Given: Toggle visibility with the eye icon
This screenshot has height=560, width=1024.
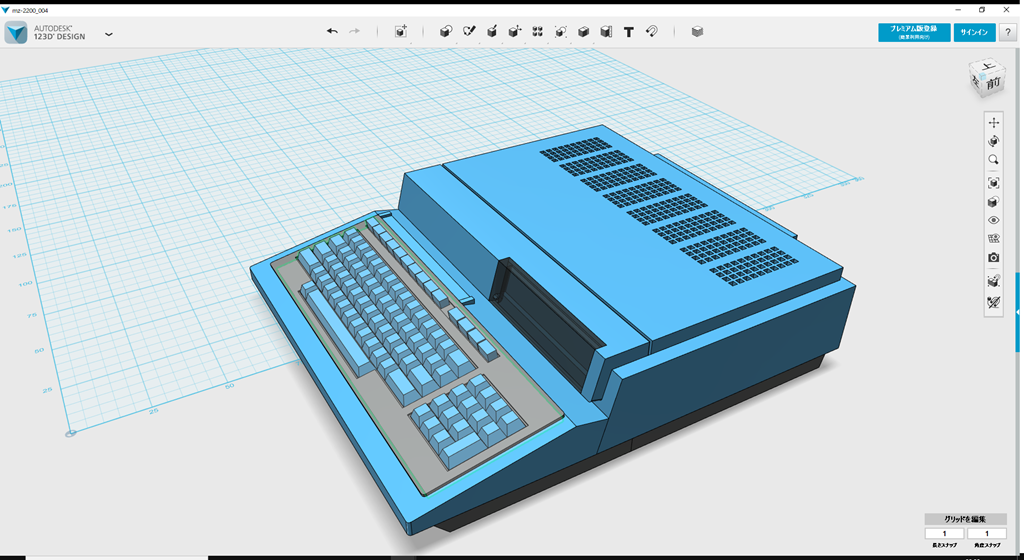Looking at the screenshot, I should (x=993, y=220).
